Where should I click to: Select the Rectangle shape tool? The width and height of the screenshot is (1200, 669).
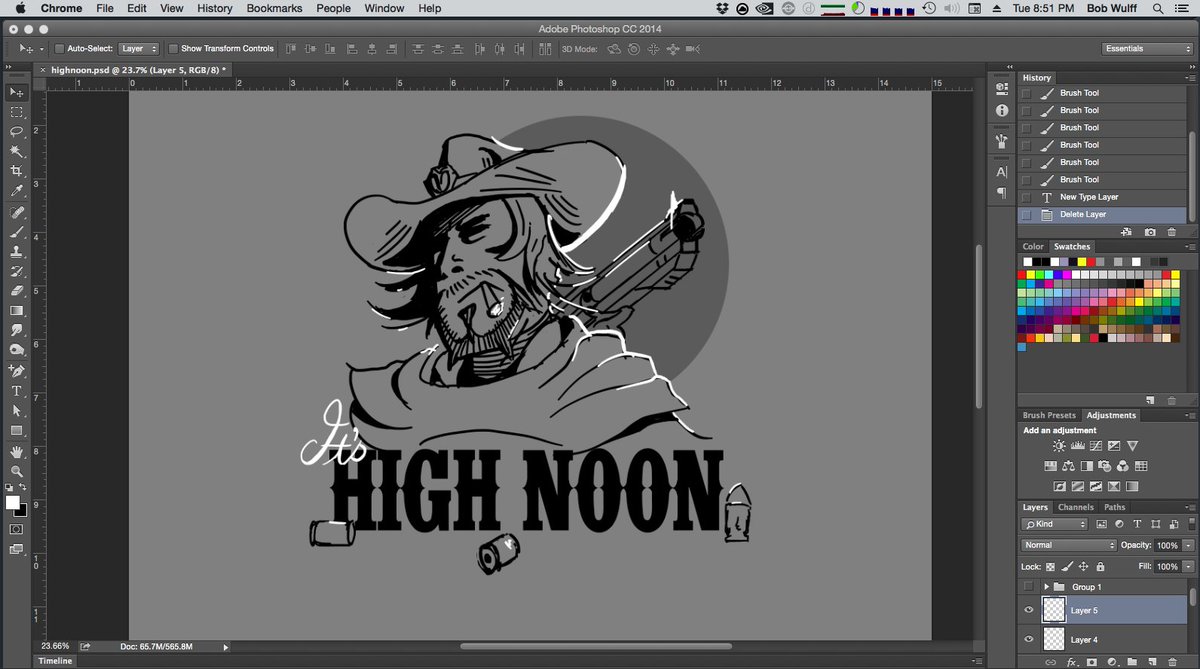17,431
